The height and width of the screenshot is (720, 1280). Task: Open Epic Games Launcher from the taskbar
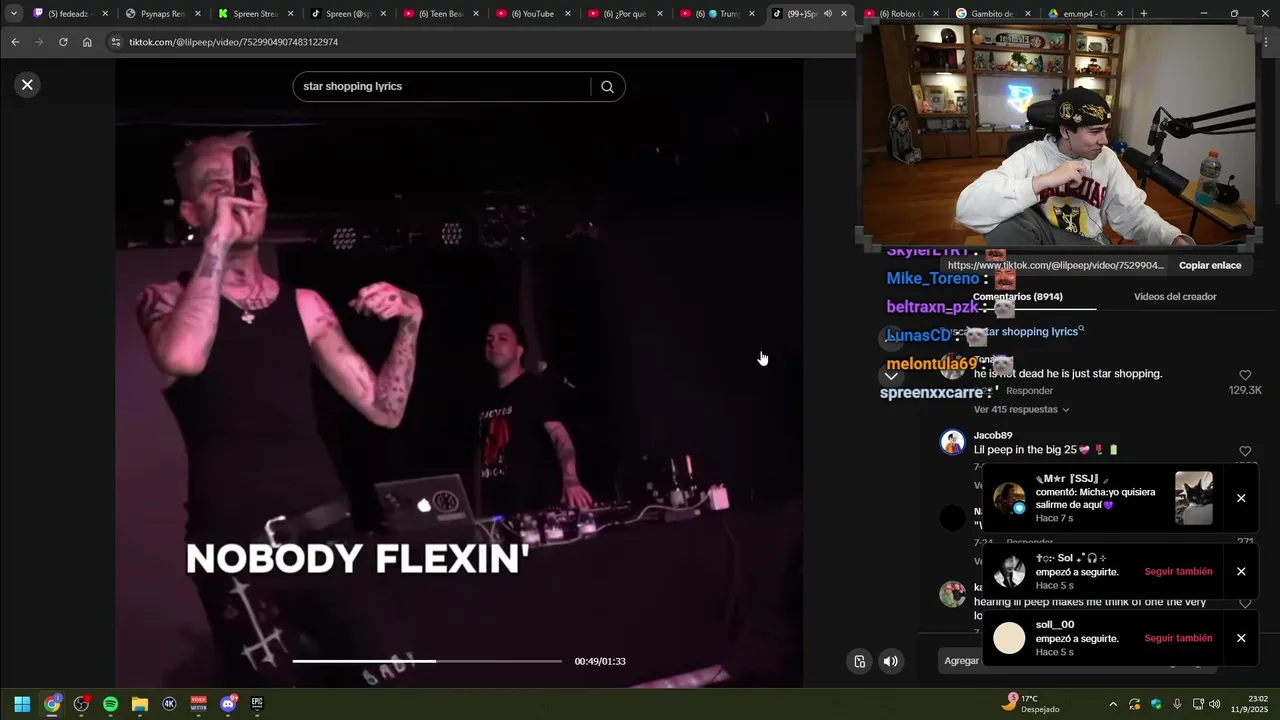point(257,704)
